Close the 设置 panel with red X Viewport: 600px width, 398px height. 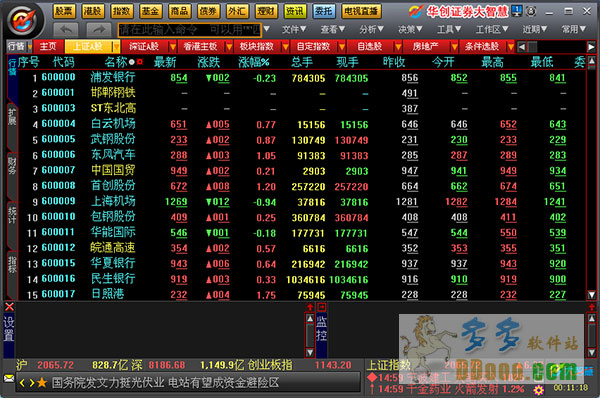9,307
